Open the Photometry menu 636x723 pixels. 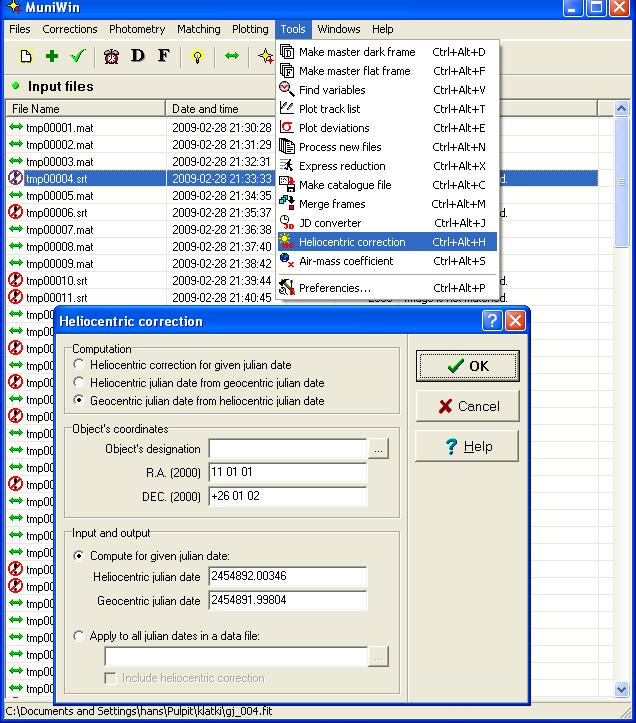138,29
